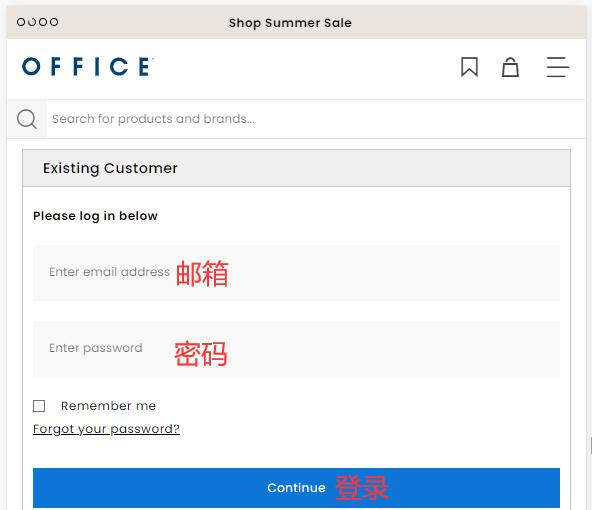Open the hamburger menu icon
The height and width of the screenshot is (510, 592).
(558, 67)
